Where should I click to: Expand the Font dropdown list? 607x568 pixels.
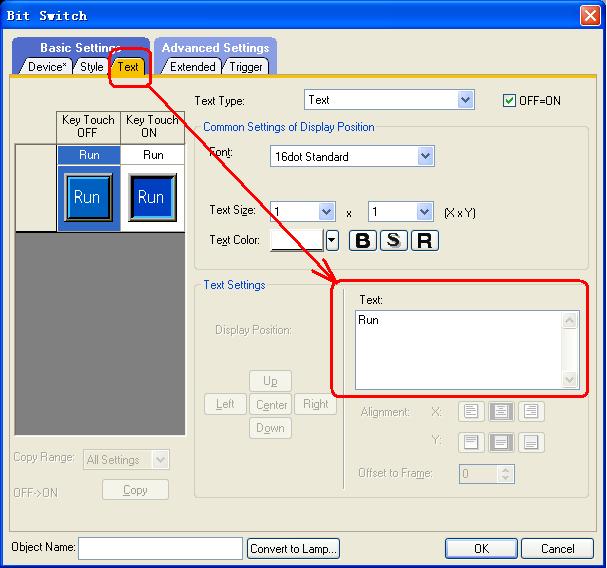pos(425,156)
